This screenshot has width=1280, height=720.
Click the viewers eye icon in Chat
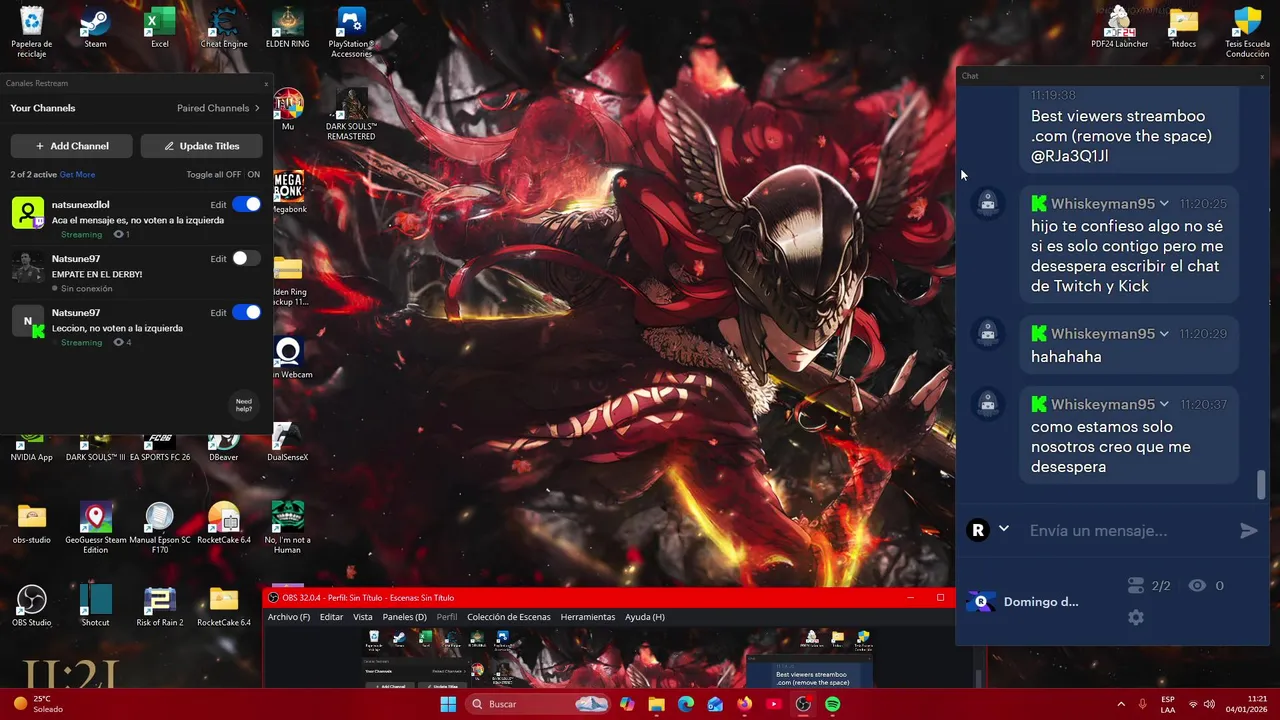(x=1197, y=586)
